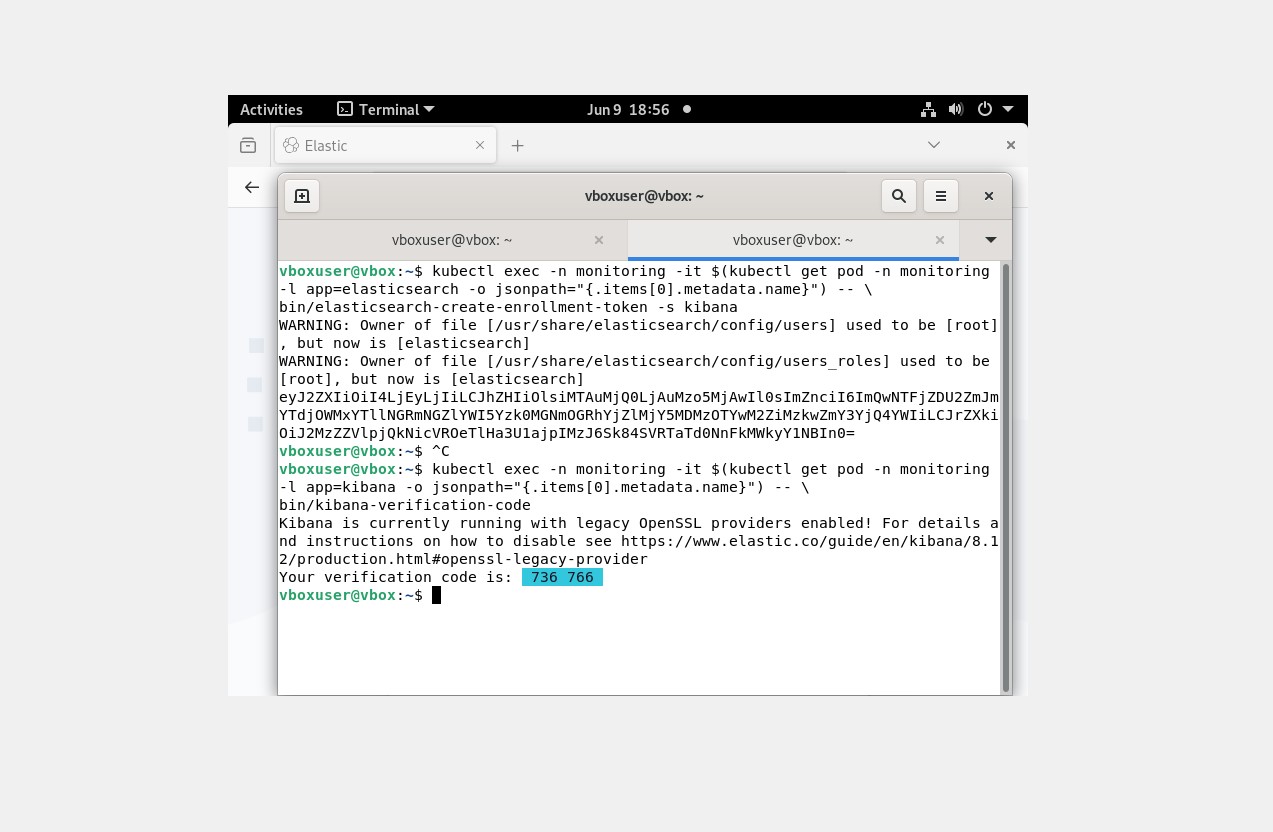Close the first terminal tab

[x=599, y=240]
